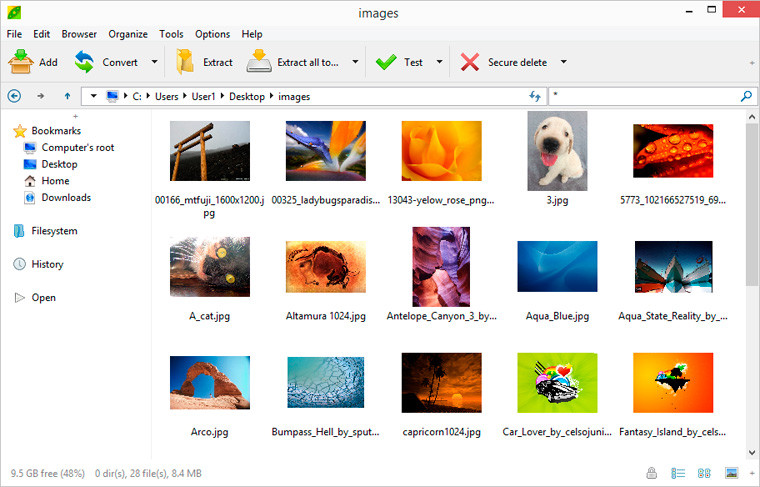
Task: Switch to details list view
Action: 678,472
